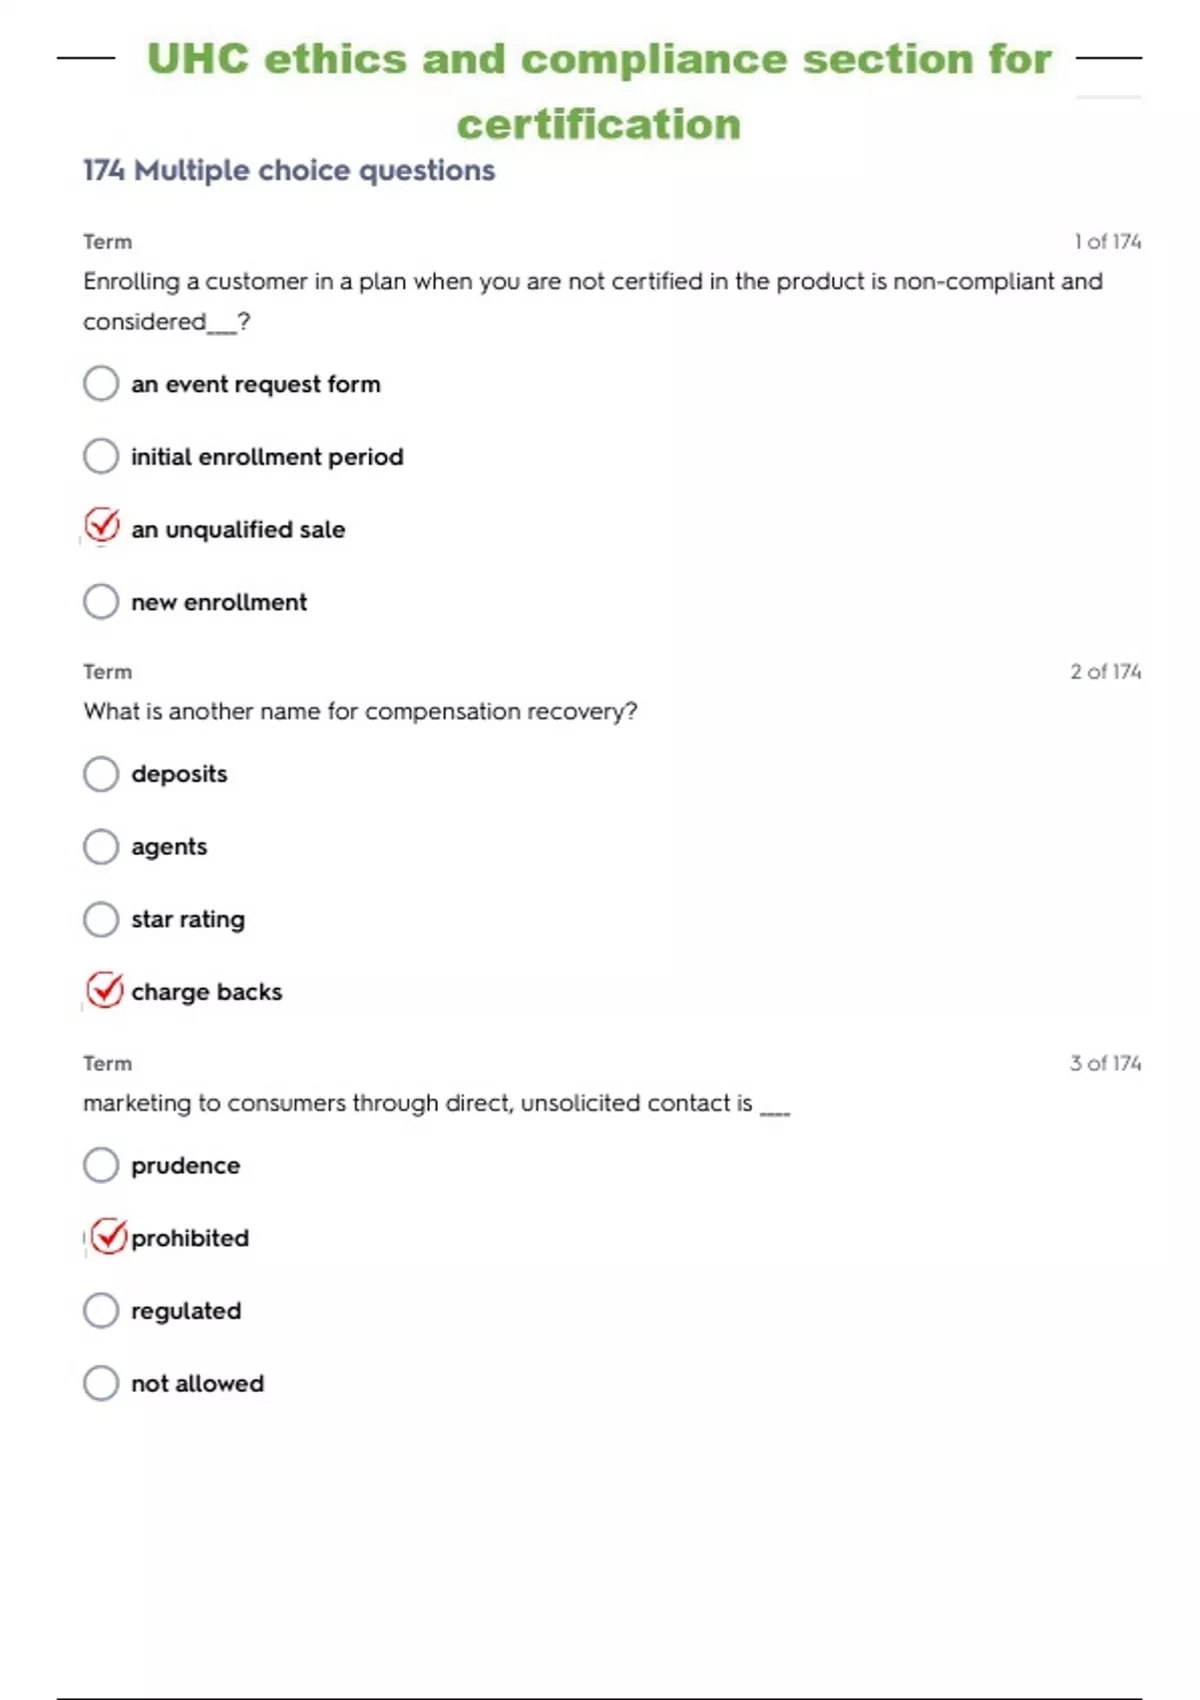This screenshot has height=1700, width=1200.
Task: Select the 'prudence' radio button
Action: pyautogui.click(x=101, y=1165)
